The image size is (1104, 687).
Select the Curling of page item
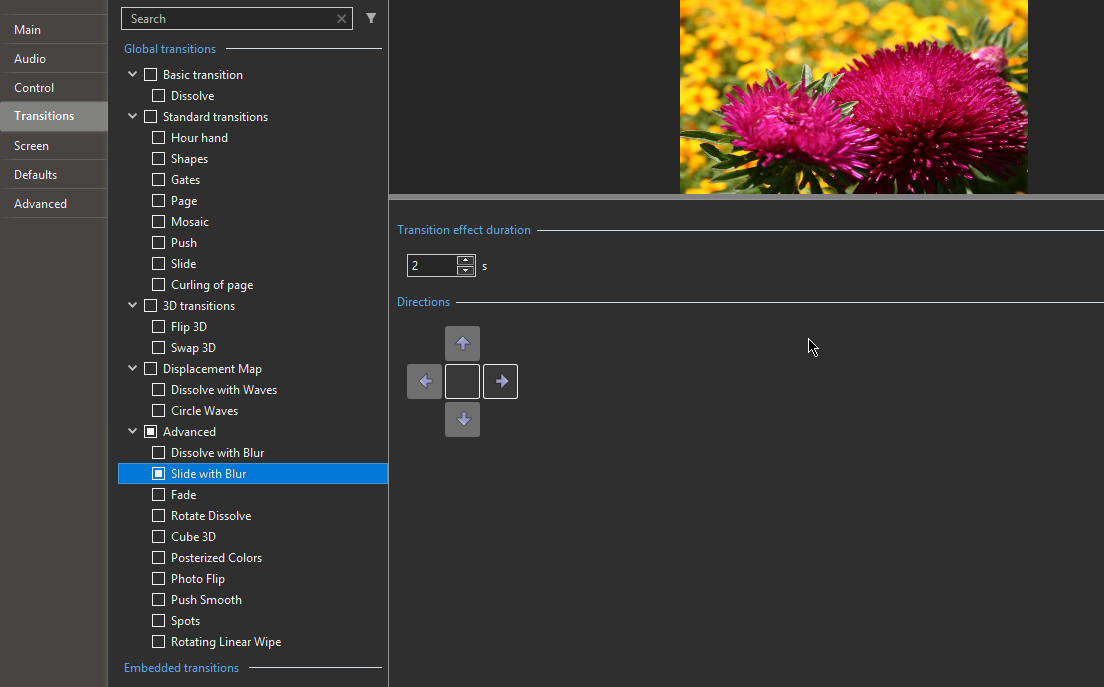point(212,285)
